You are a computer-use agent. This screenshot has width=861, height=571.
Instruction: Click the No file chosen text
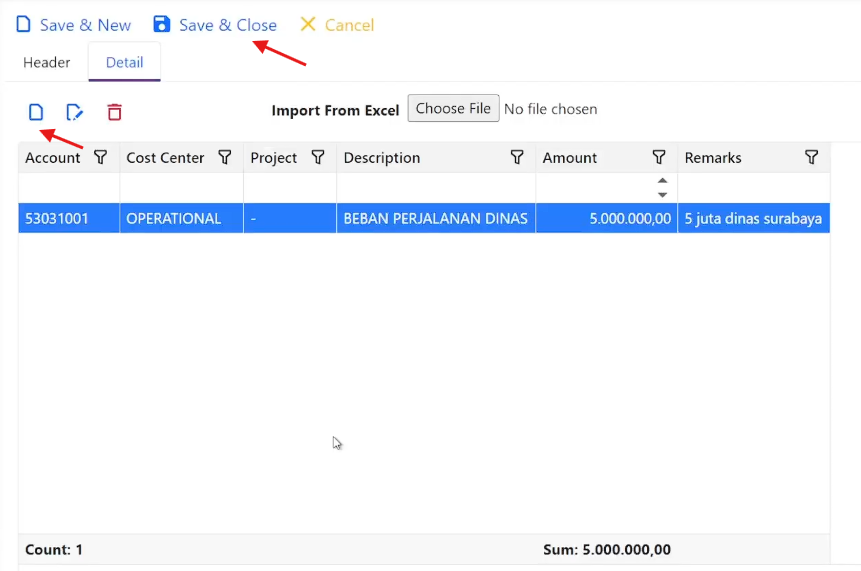pos(551,109)
